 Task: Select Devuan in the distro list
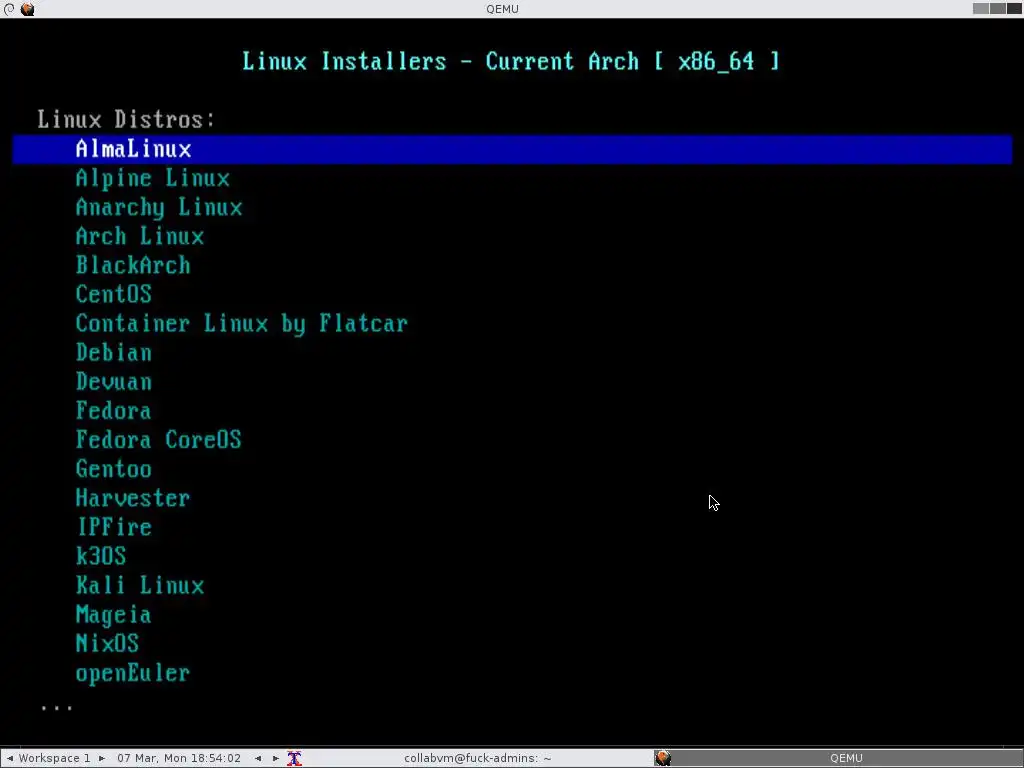[x=114, y=381]
